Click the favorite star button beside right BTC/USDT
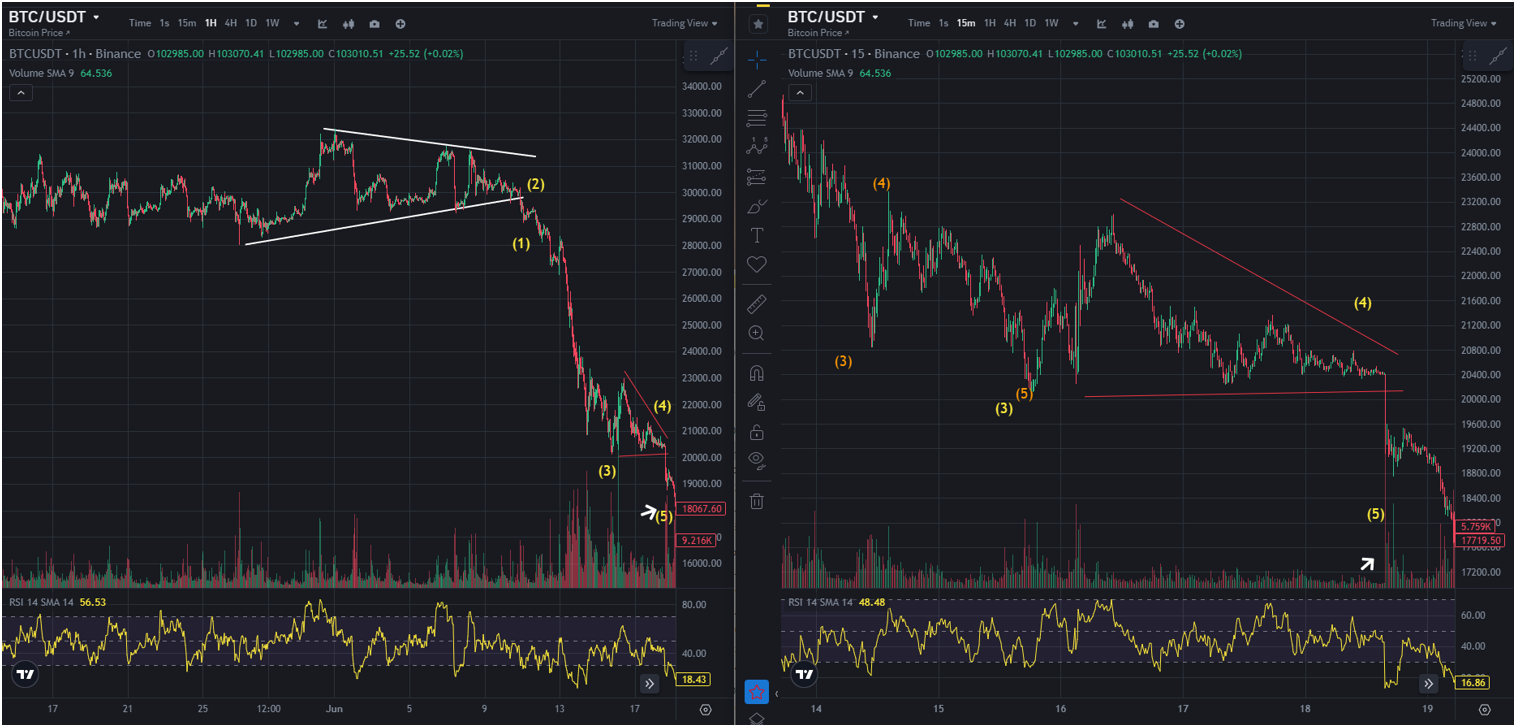Screen dimensions: 1516x725 coord(759,23)
